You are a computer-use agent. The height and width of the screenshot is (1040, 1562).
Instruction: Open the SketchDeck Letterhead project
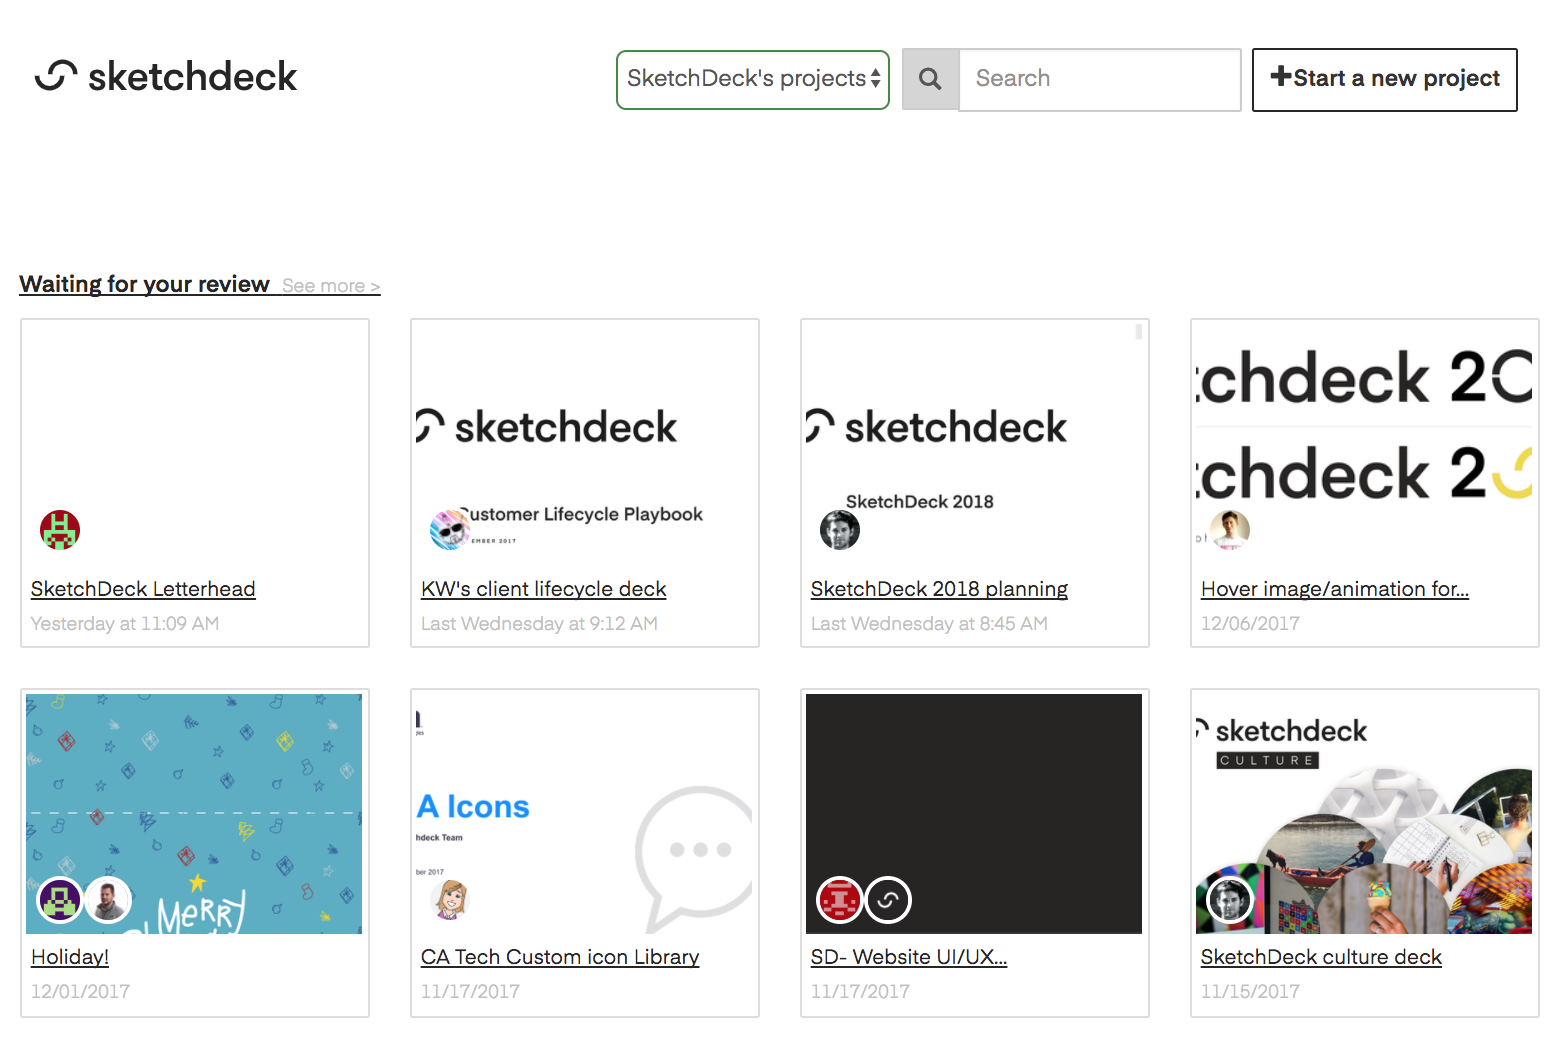(142, 589)
